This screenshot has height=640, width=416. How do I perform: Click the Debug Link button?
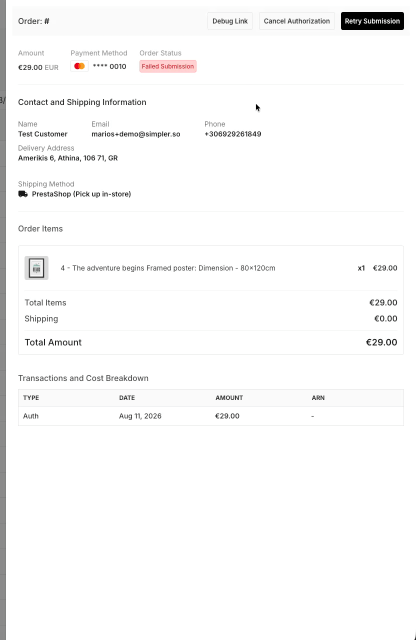230,21
